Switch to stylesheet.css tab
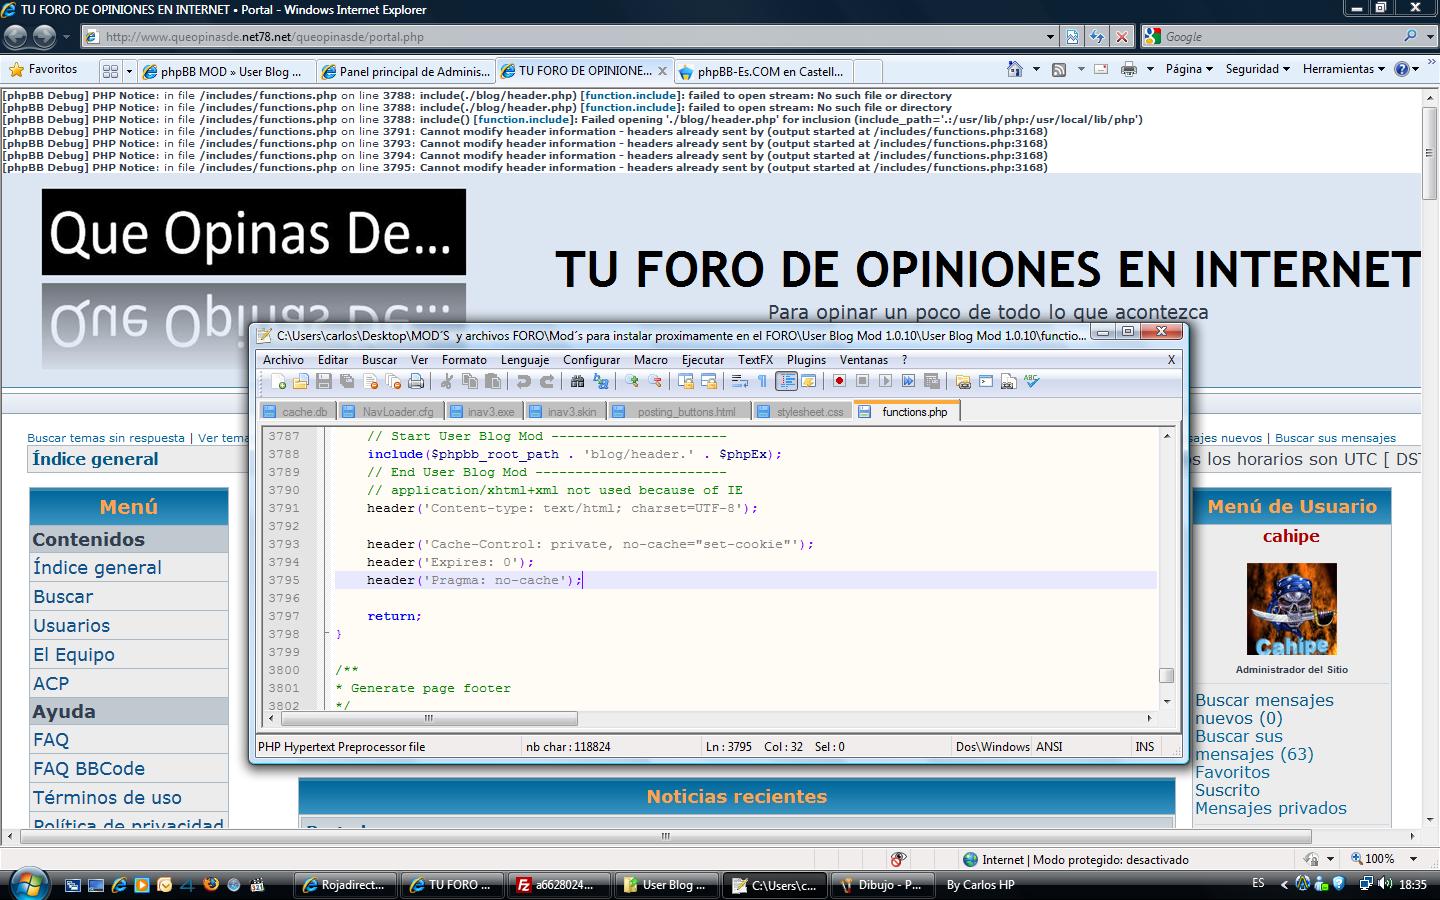 coord(802,412)
